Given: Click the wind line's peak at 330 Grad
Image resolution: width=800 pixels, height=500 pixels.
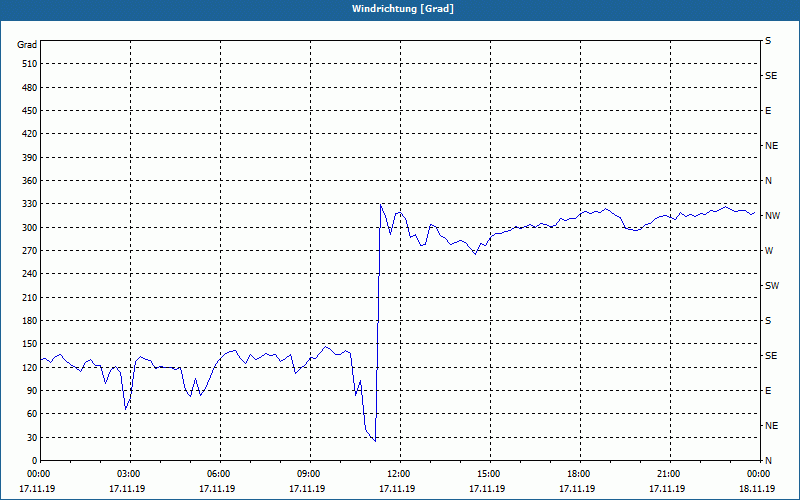Looking at the screenshot, I should [381, 205].
